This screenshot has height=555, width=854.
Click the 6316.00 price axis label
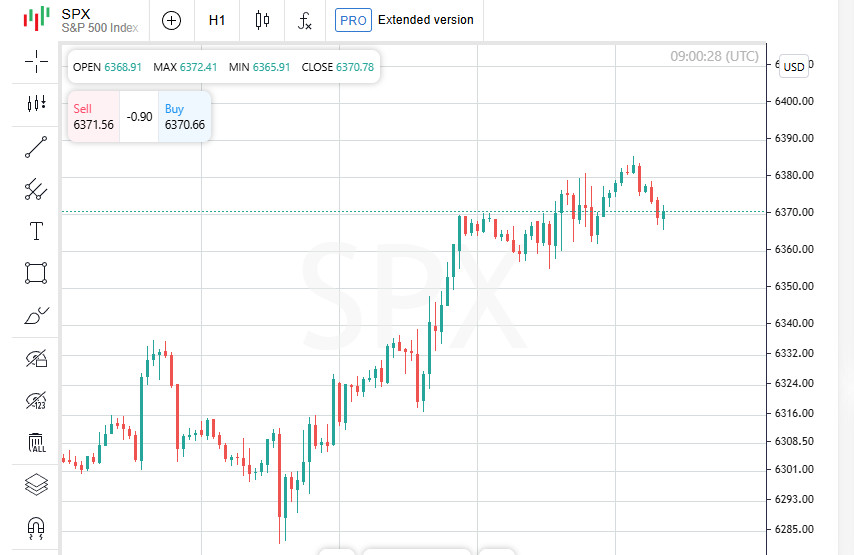pos(794,413)
